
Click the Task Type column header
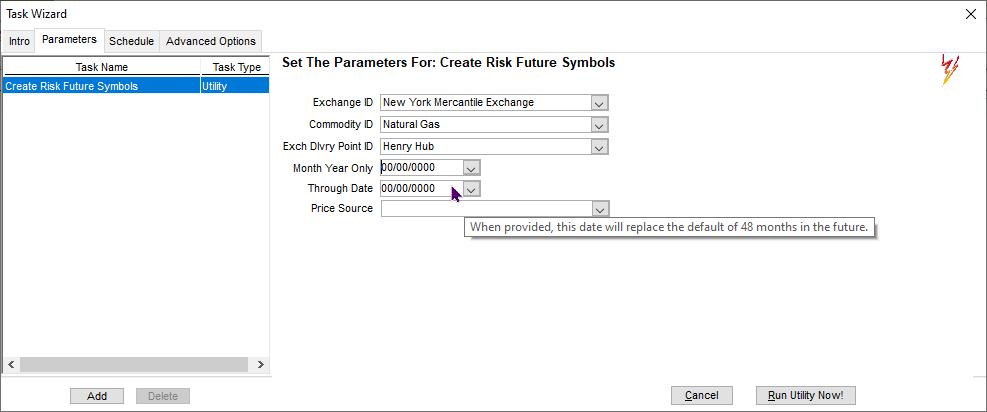point(236,67)
